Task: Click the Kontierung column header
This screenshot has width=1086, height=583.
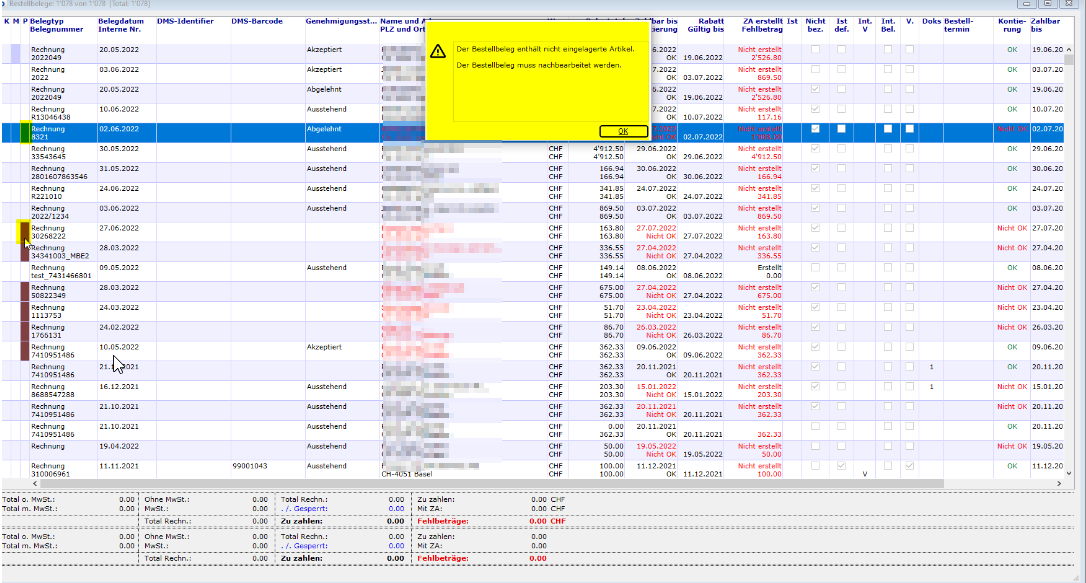Action: click(1011, 25)
